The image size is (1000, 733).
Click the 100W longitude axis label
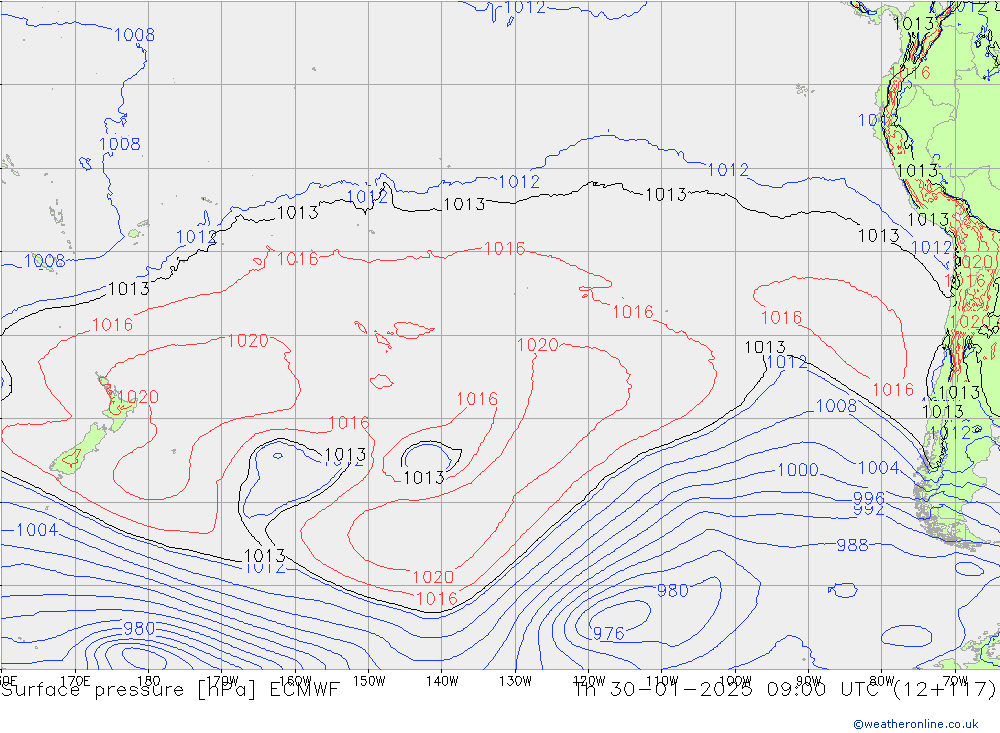pos(735,680)
